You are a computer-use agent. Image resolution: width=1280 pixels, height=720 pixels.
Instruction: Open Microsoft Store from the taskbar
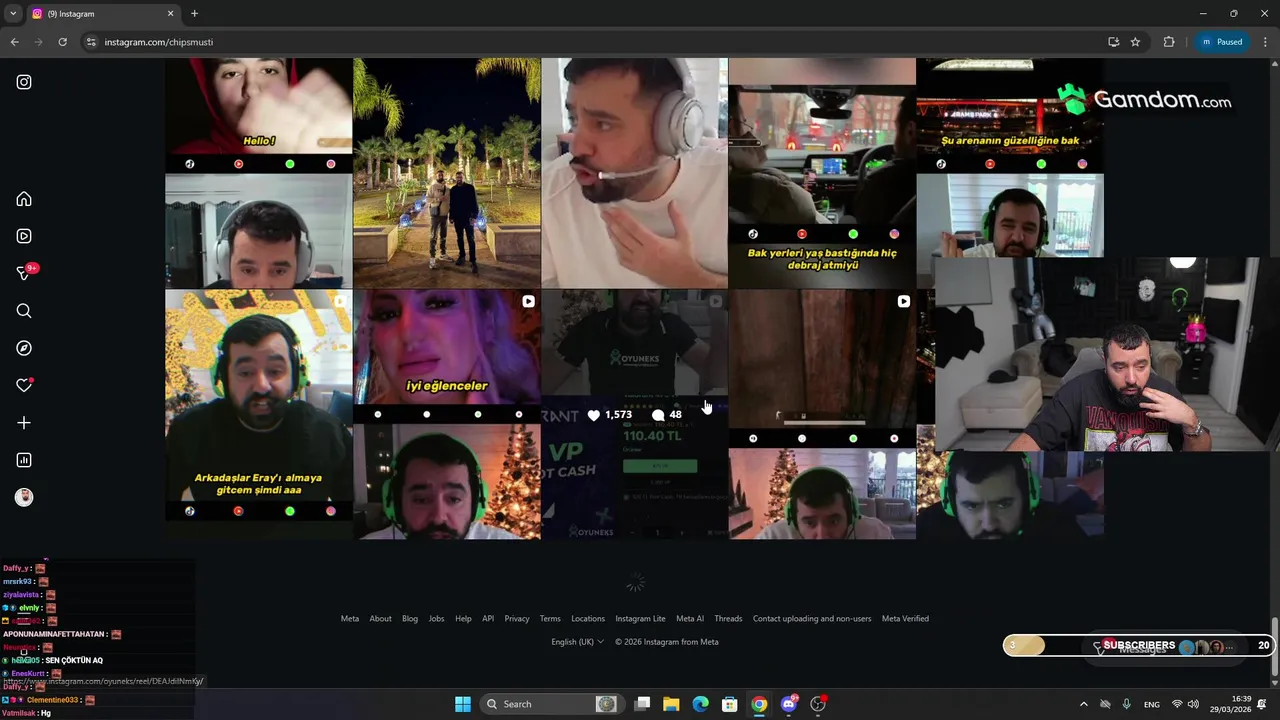[730, 704]
